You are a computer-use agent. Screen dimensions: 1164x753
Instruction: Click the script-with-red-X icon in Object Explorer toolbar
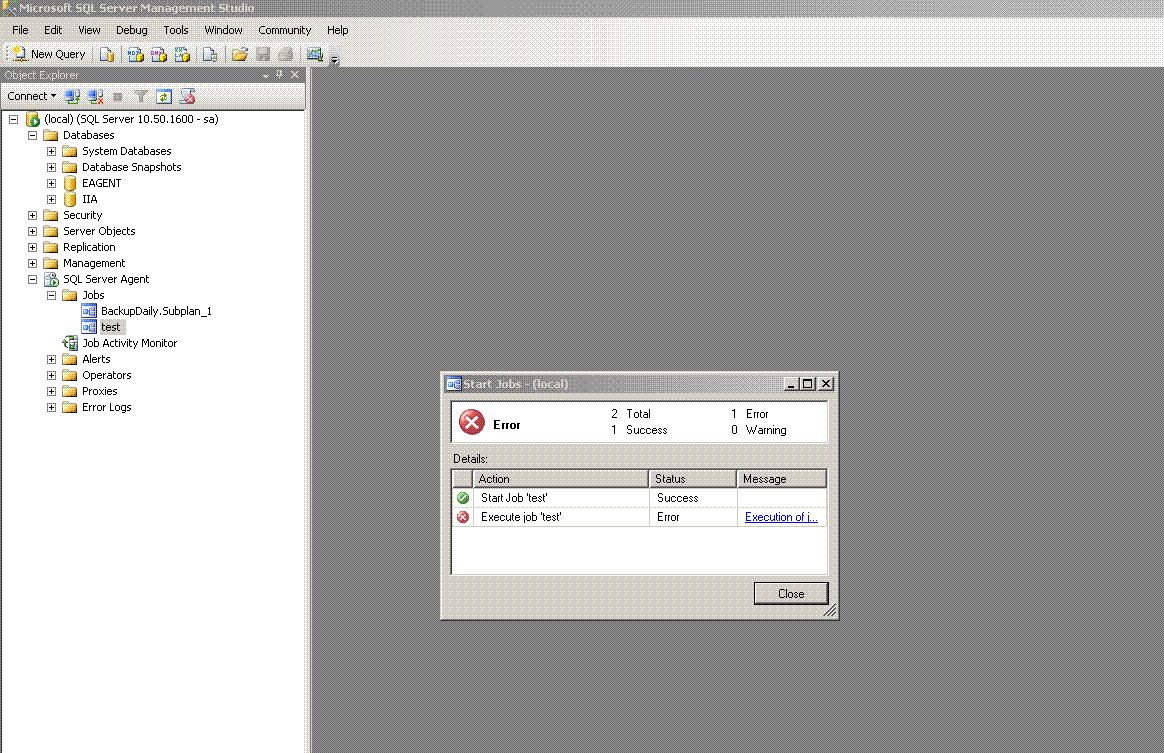(187, 97)
